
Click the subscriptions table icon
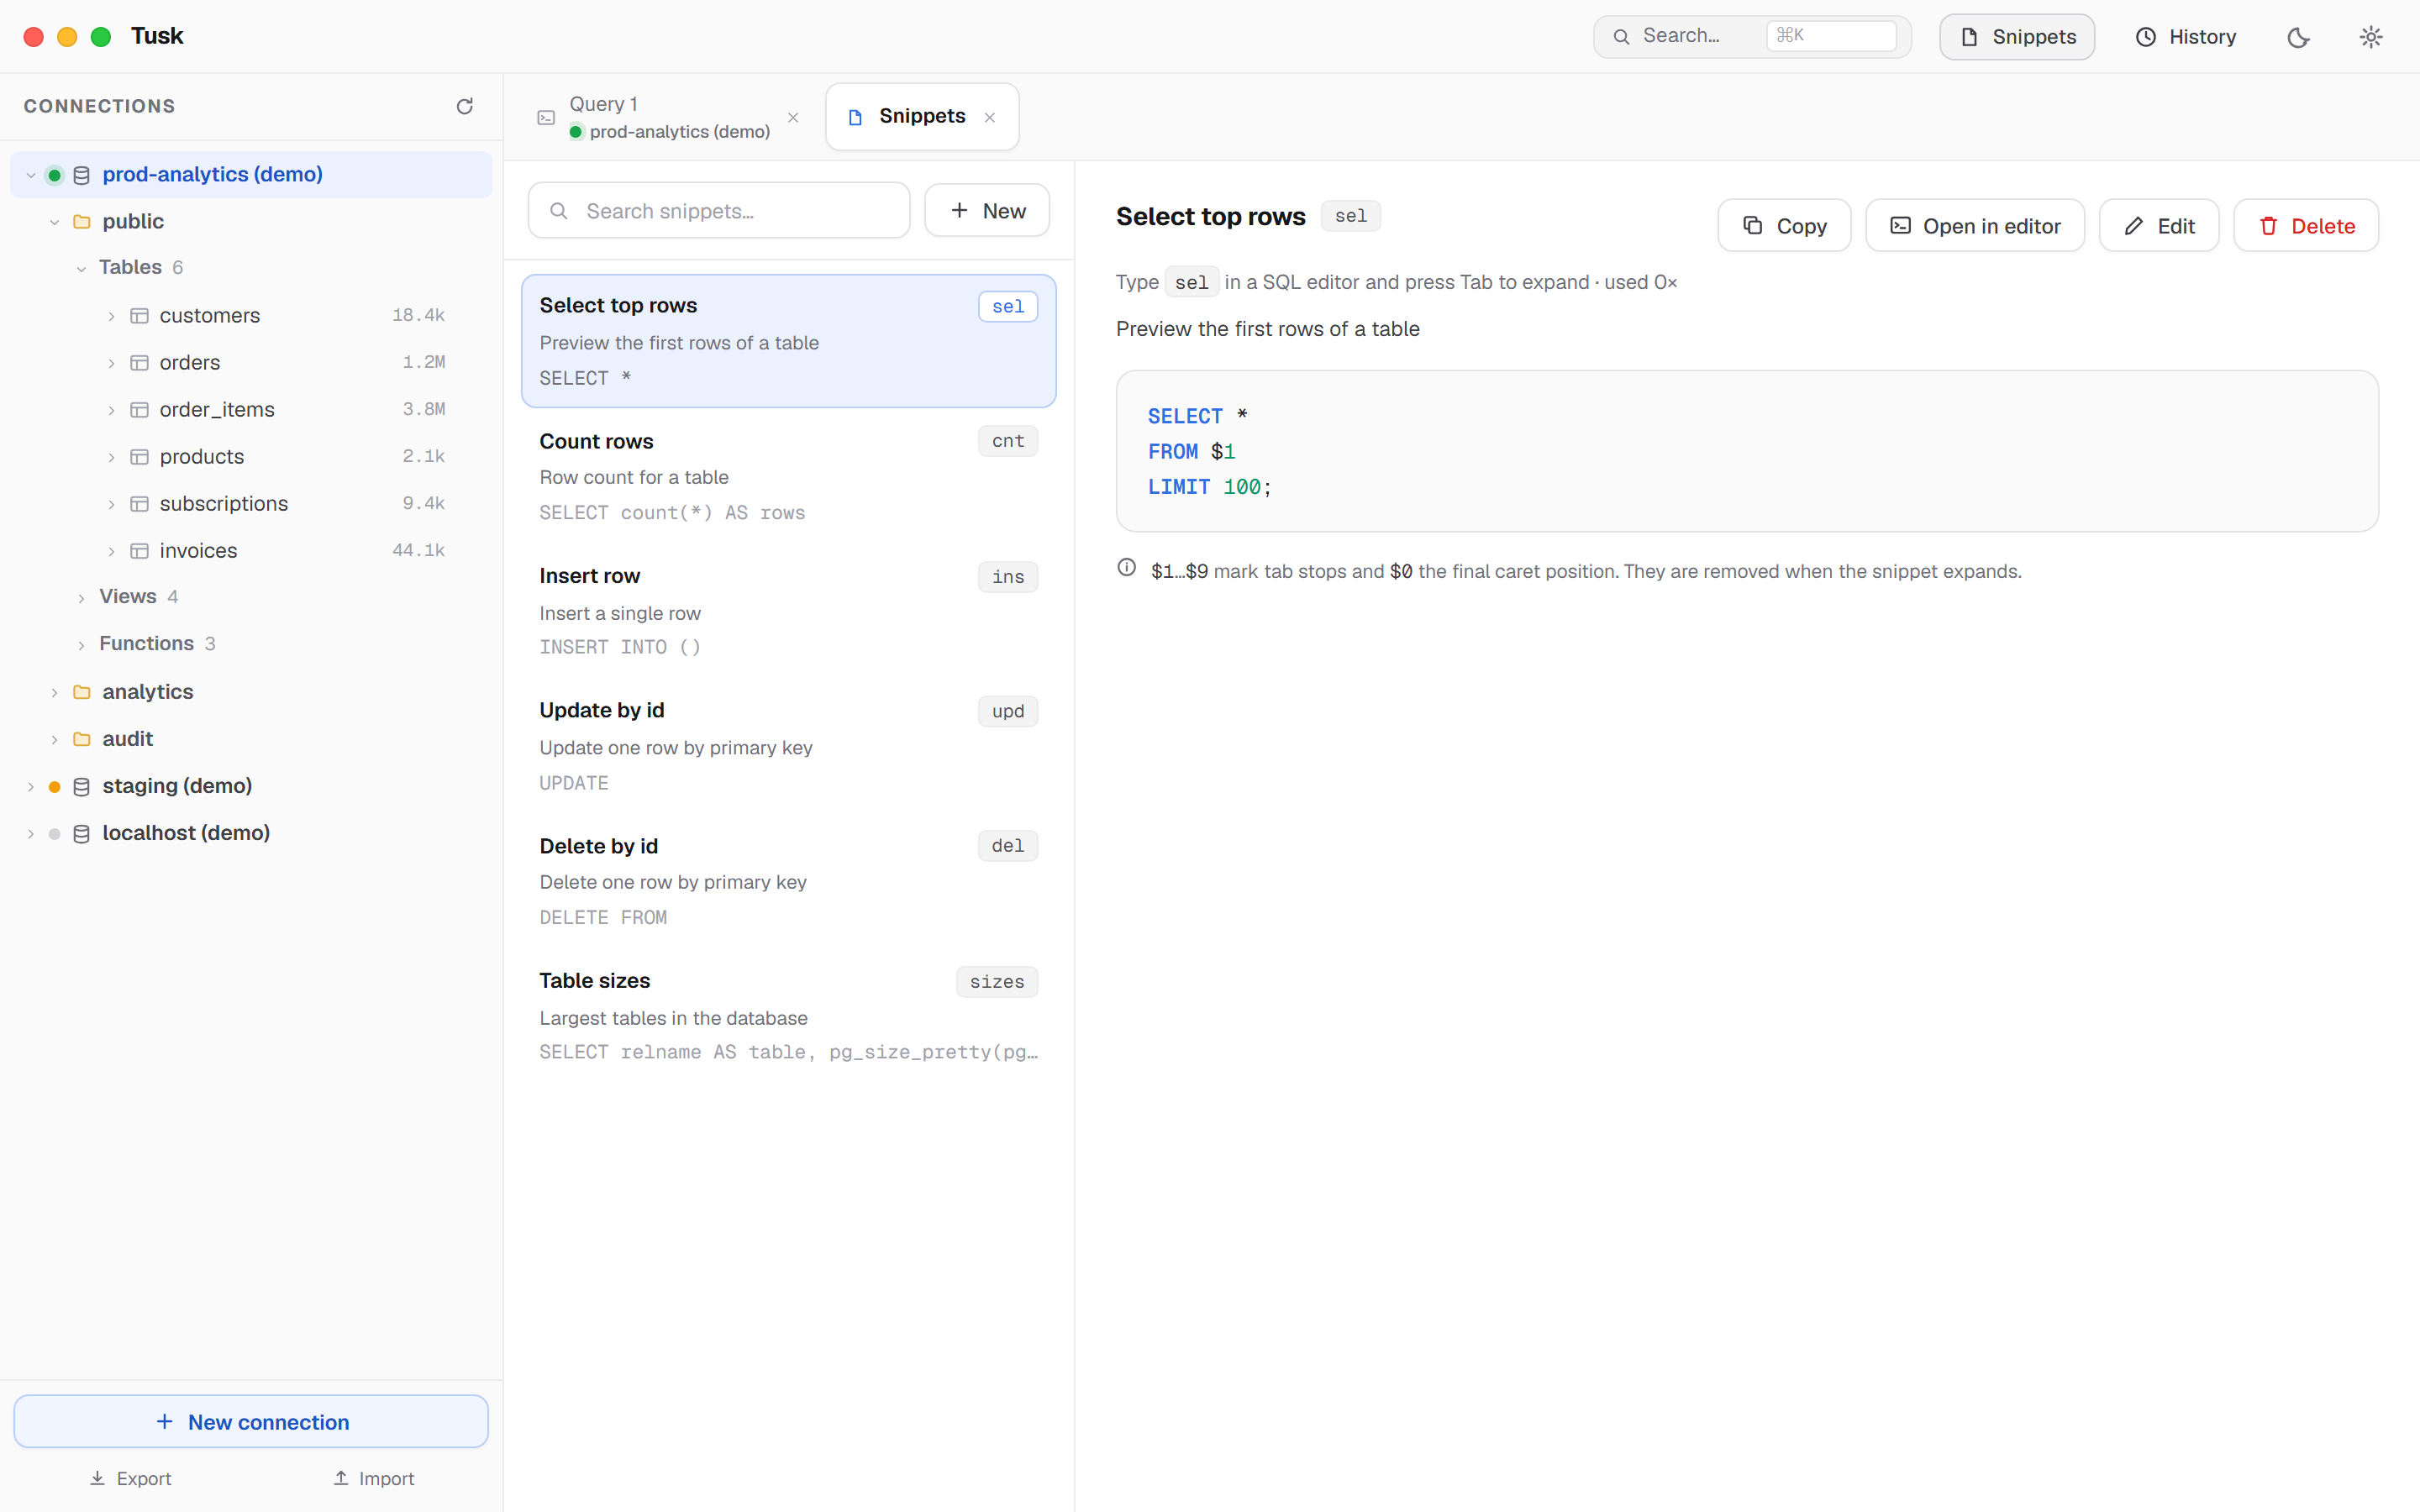click(x=140, y=504)
